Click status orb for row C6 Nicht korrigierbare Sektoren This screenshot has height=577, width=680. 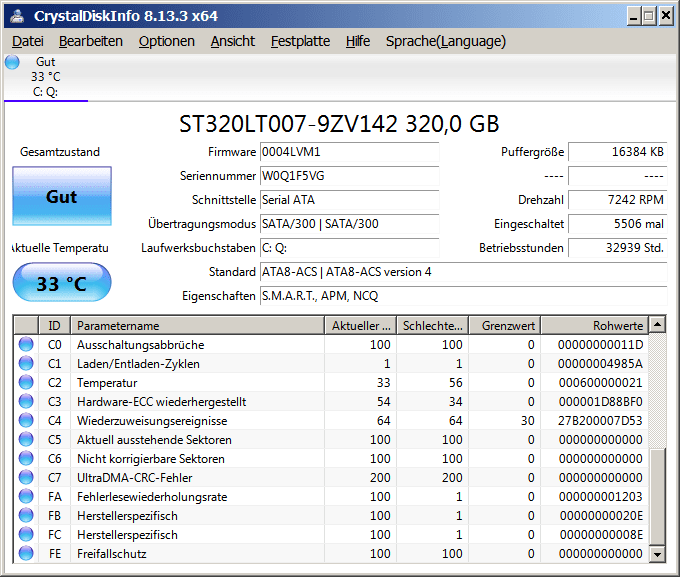pos(26,459)
